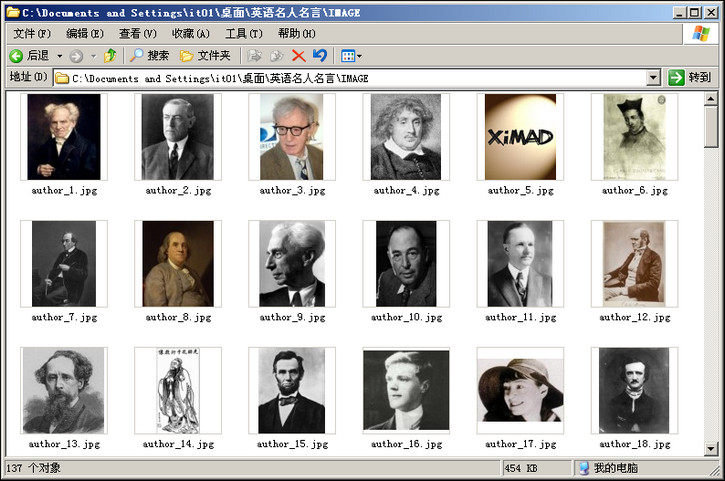Screen dimensions: 725x481
Task: Open the 工具(T) menu
Action: [244, 33]
